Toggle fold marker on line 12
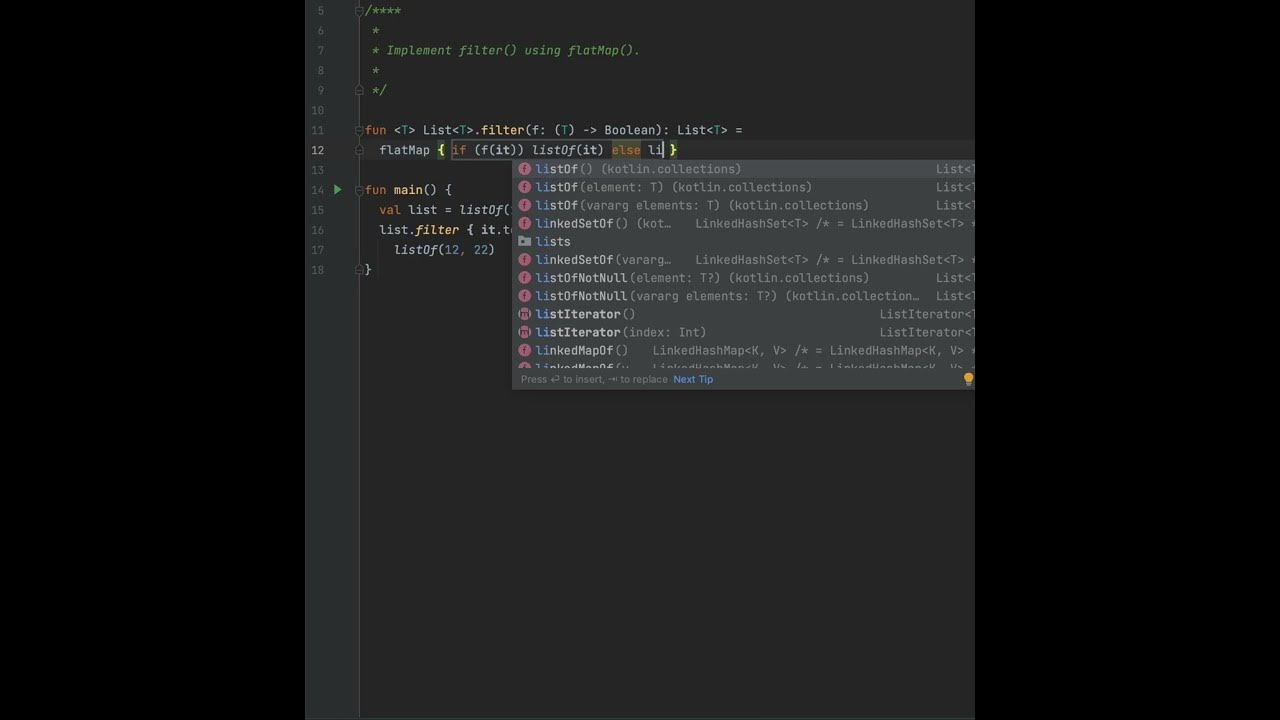 (x=359, y=150)
